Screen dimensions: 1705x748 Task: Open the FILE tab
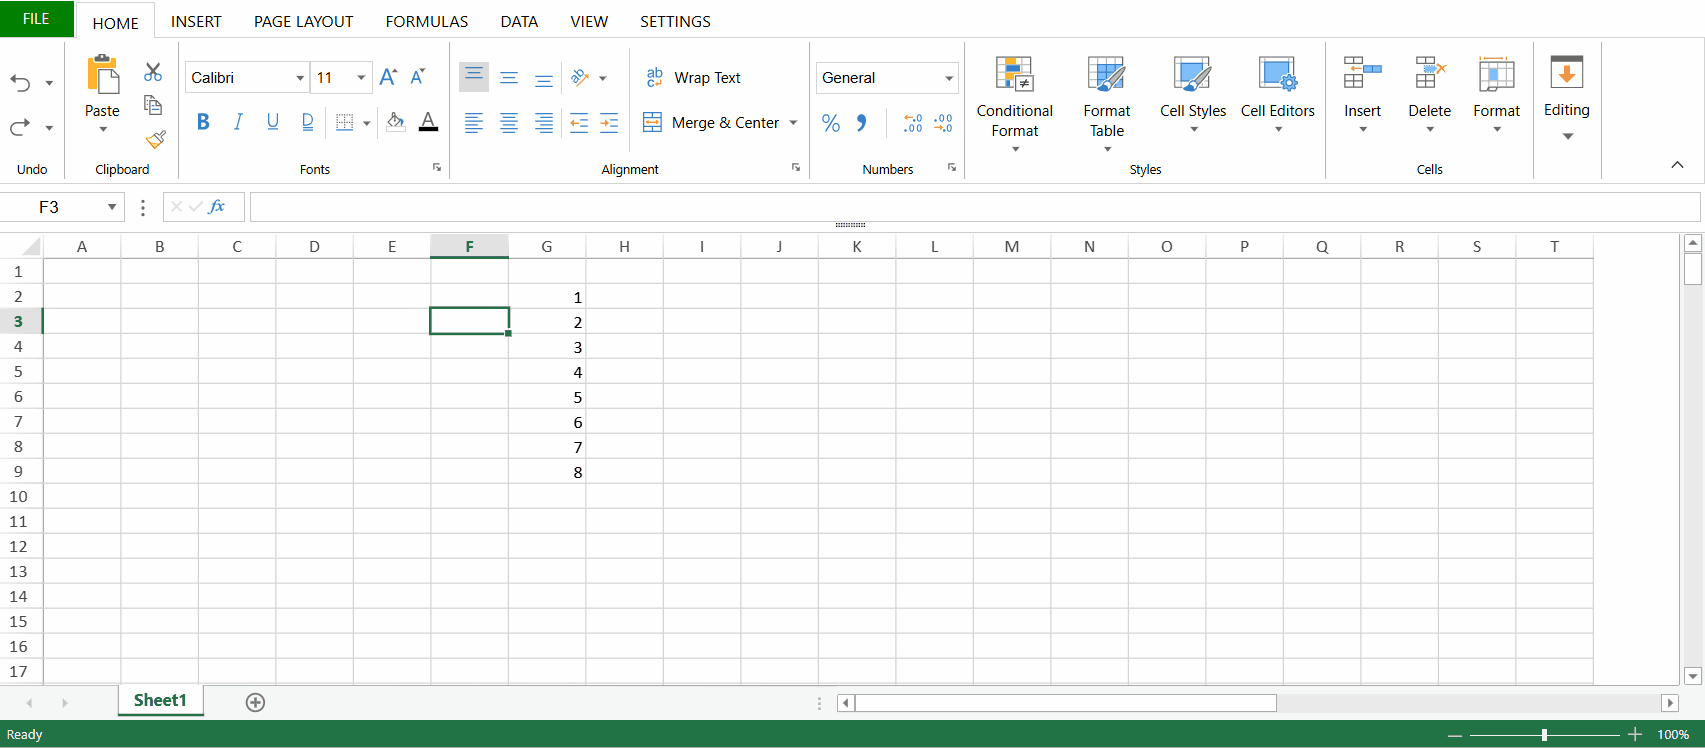point(36,19)
